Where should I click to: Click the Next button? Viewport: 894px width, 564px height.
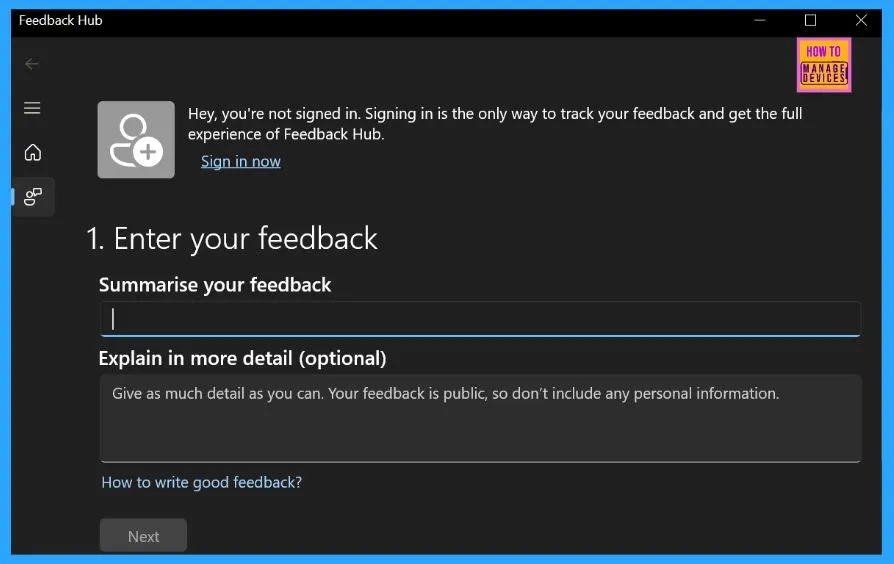[x=143, y=535]
